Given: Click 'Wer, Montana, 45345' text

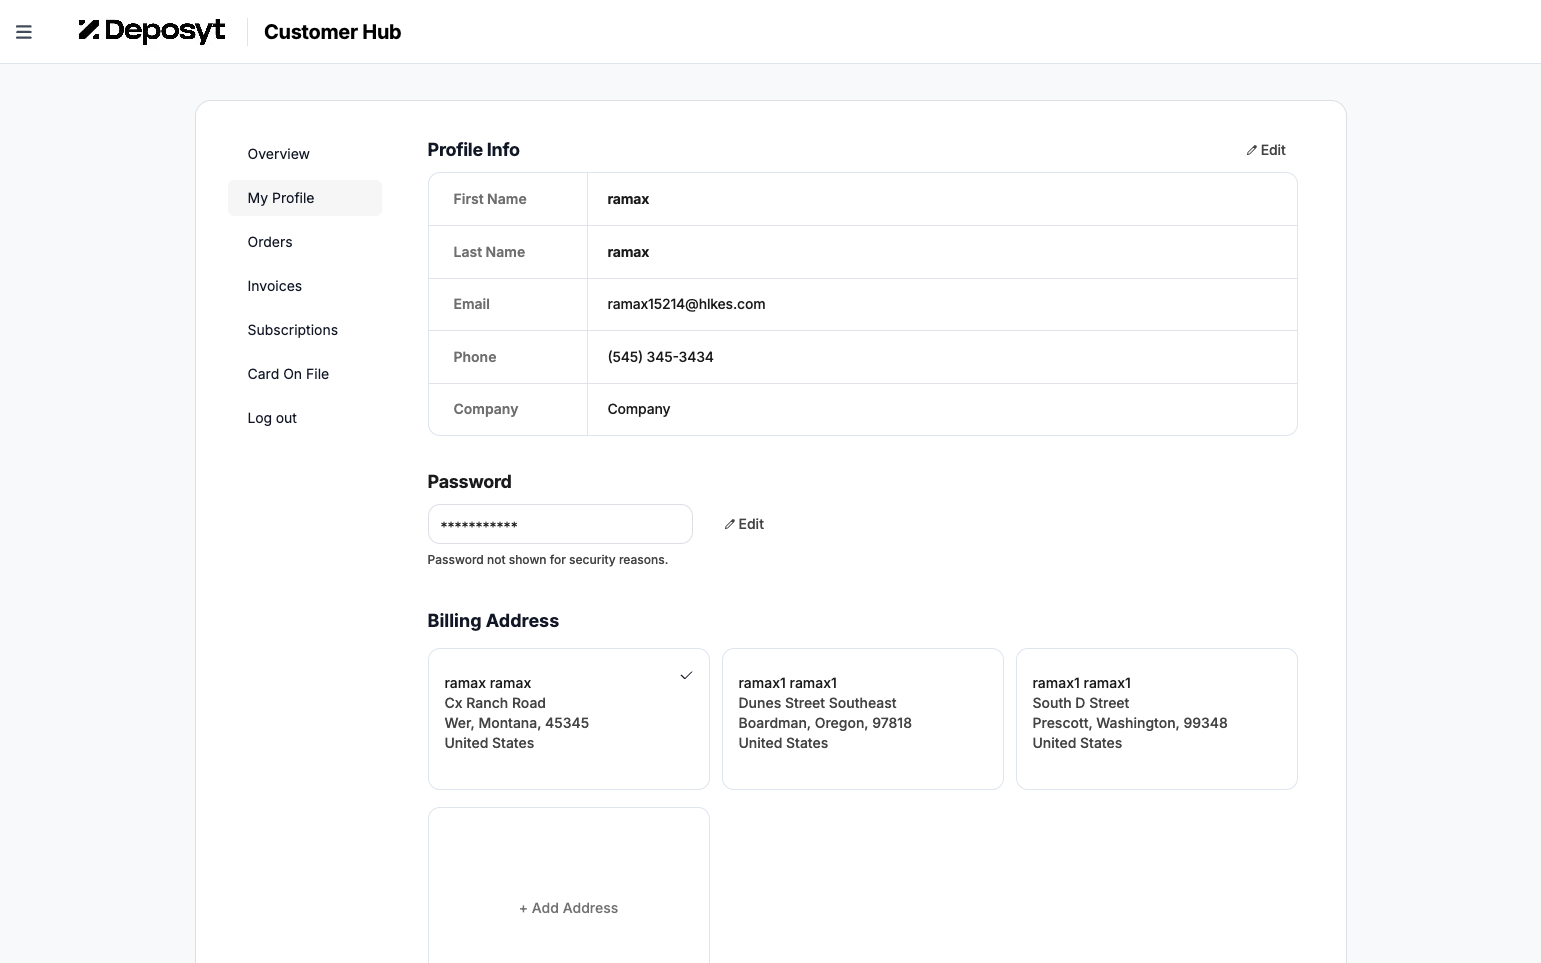Looking at the screenshot, I should pos(516,723).
